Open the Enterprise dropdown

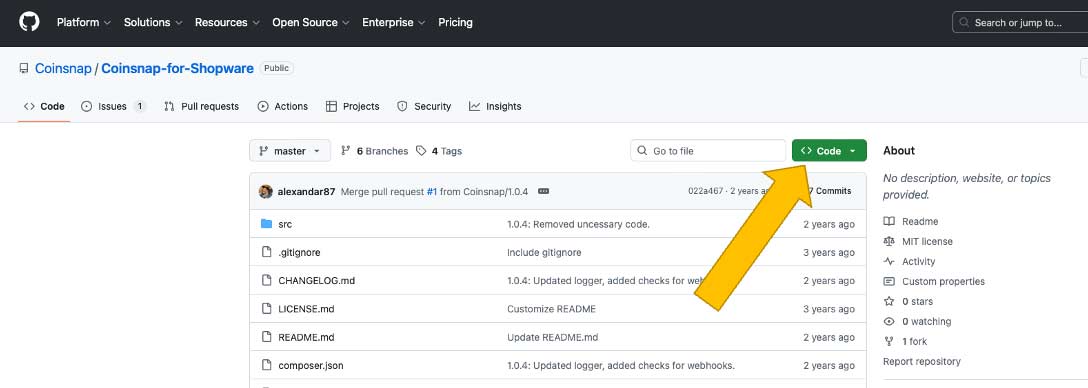(393, 22)
